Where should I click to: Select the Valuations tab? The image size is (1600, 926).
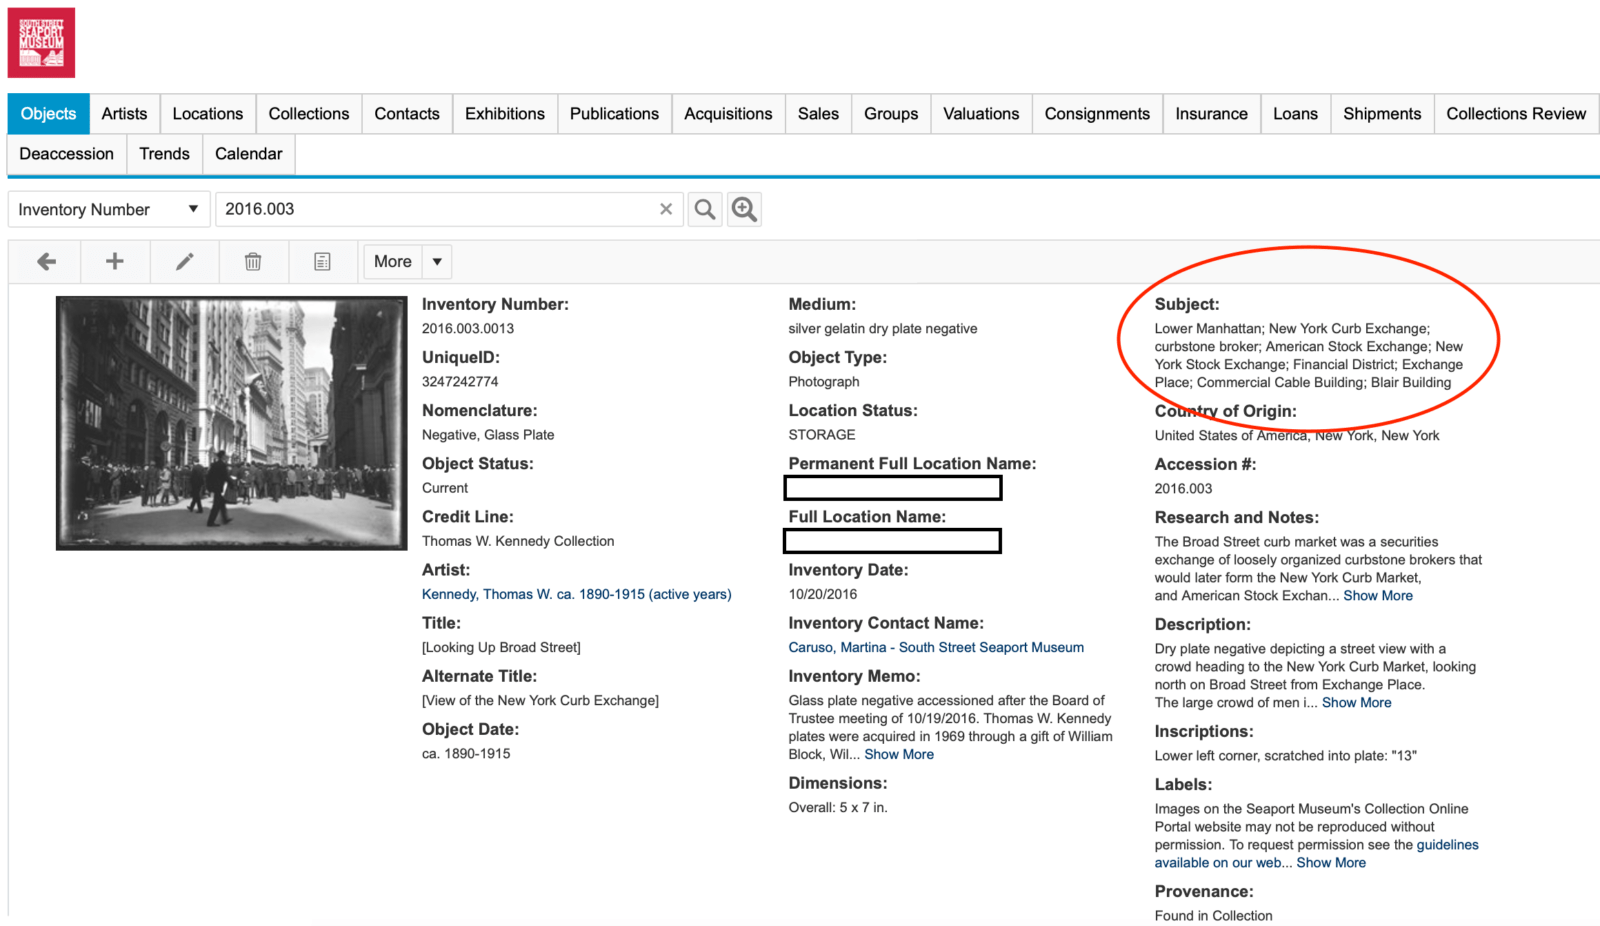click(x=980, y=113)
